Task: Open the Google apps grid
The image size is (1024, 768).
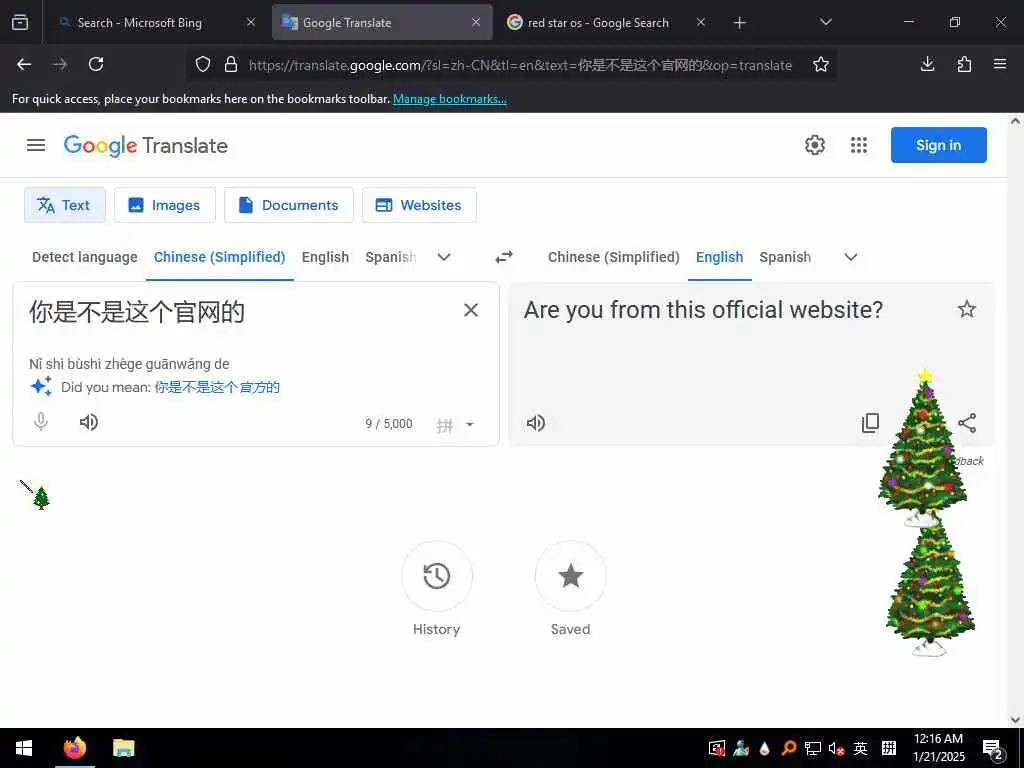Action: 859,145
